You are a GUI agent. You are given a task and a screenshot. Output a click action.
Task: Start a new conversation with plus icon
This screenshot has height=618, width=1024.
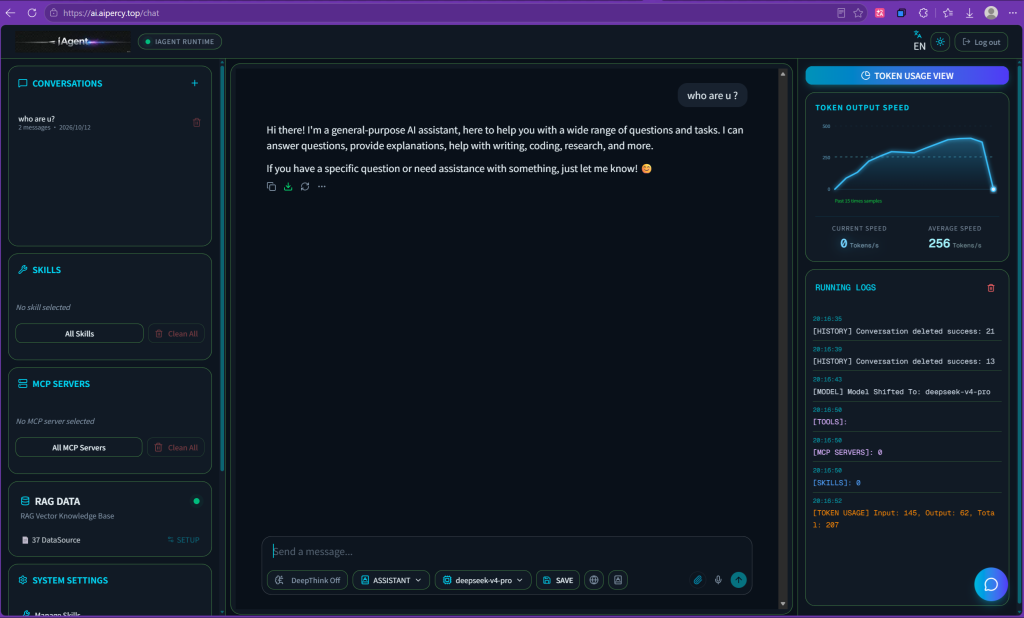195,83
